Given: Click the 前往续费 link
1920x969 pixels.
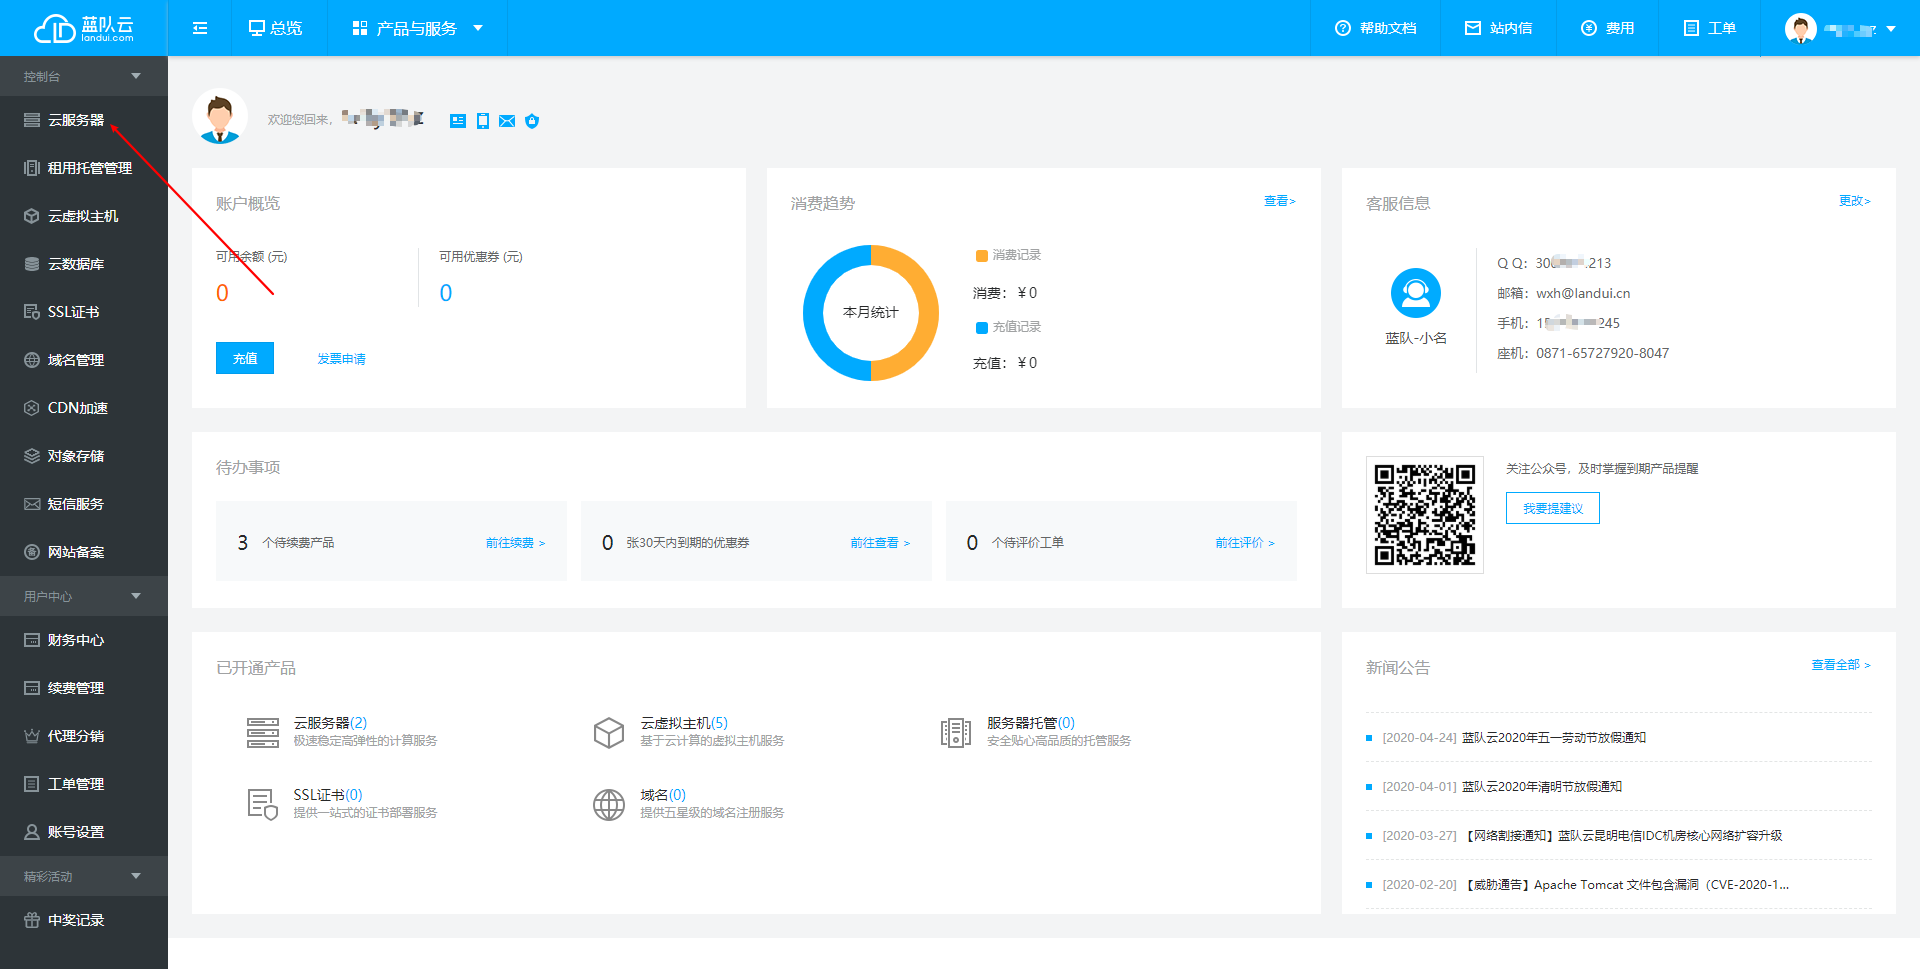Looking at the screenshot, I should (x=514, y=543).
